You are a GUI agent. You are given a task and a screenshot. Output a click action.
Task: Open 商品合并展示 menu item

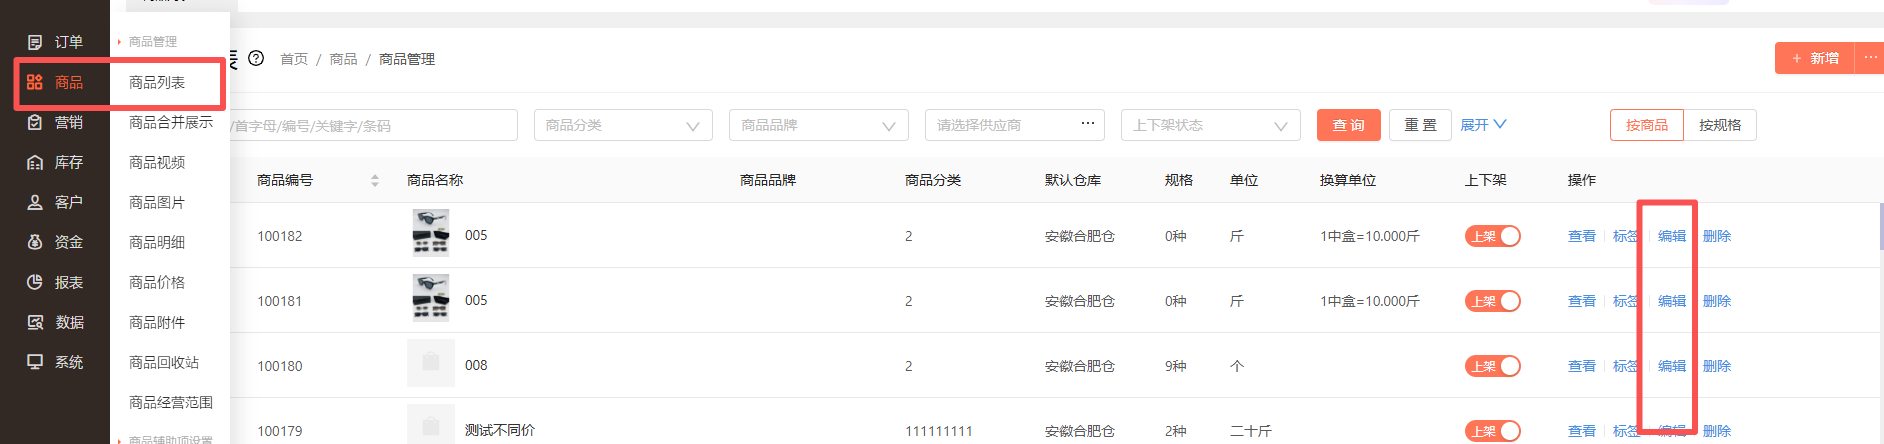[171, 122]
